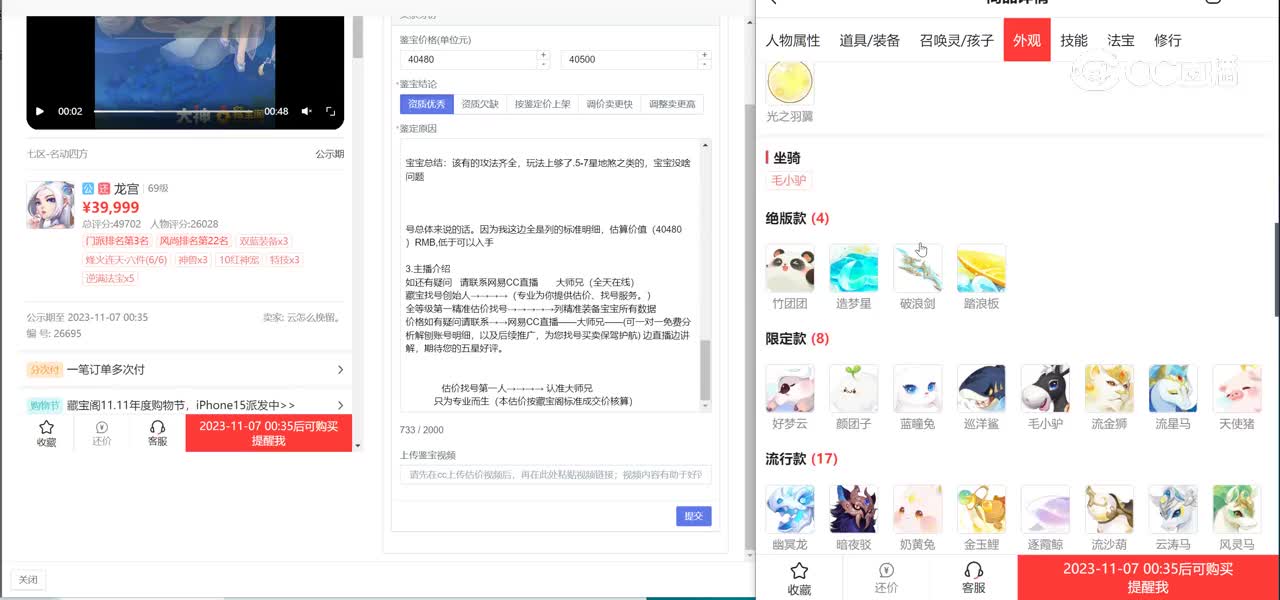This screenshot has width=1280, height=600.
Task: Mute the video volume
Action: [x=306, y=111]
